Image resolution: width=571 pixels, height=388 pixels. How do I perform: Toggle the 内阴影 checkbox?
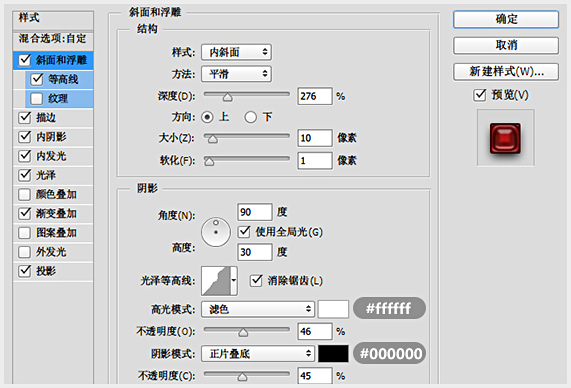[24, 137]
